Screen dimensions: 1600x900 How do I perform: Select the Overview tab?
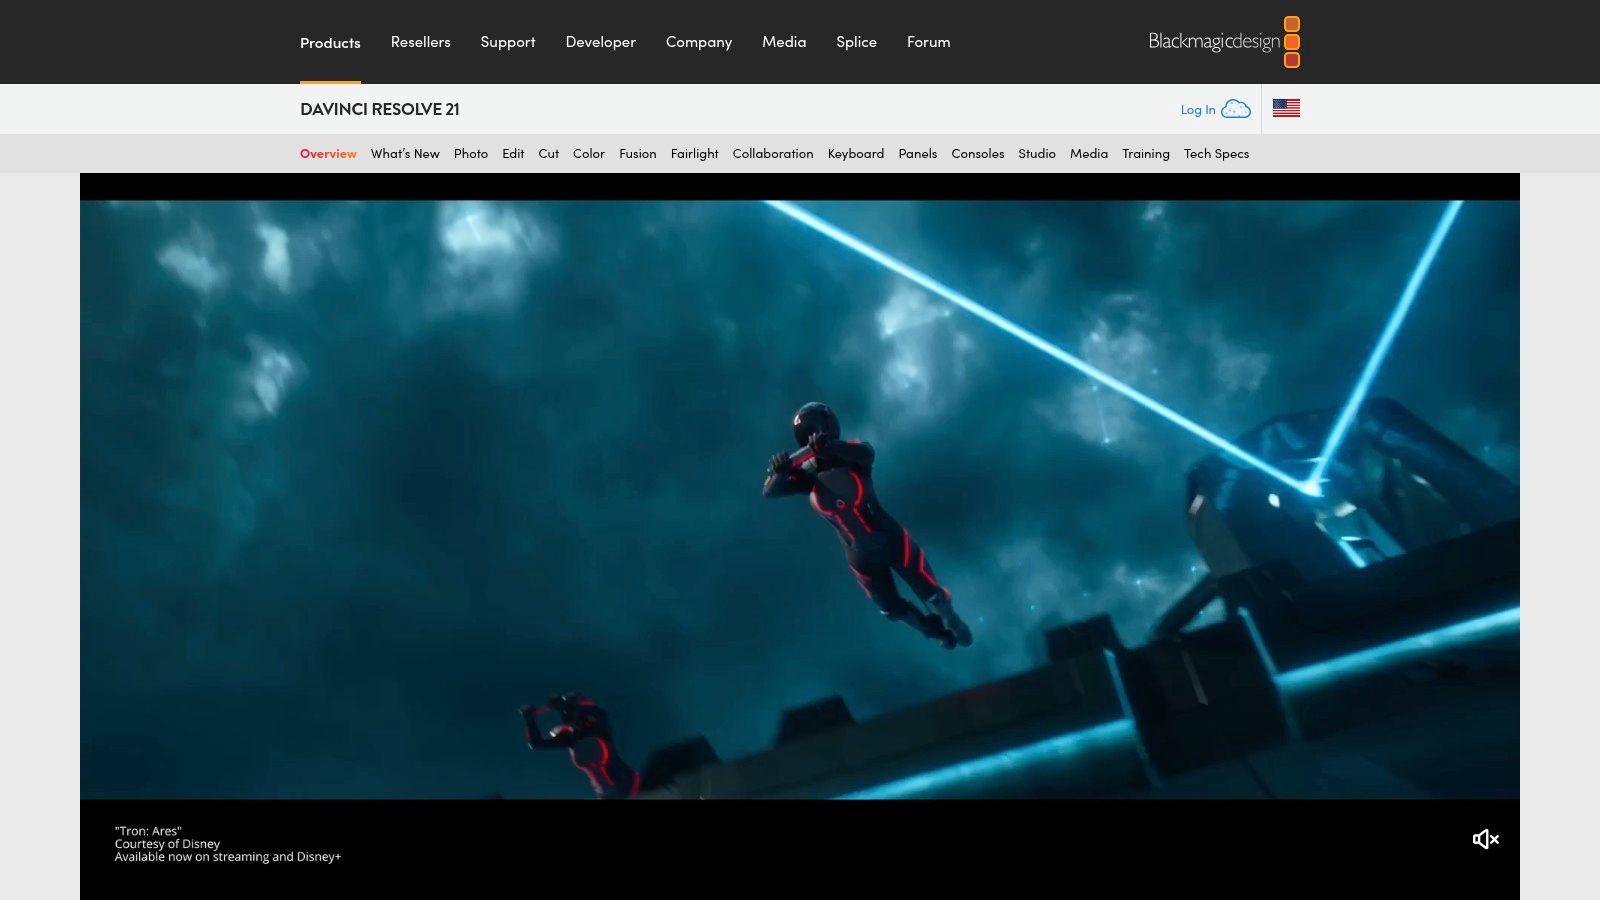point(328,154)
